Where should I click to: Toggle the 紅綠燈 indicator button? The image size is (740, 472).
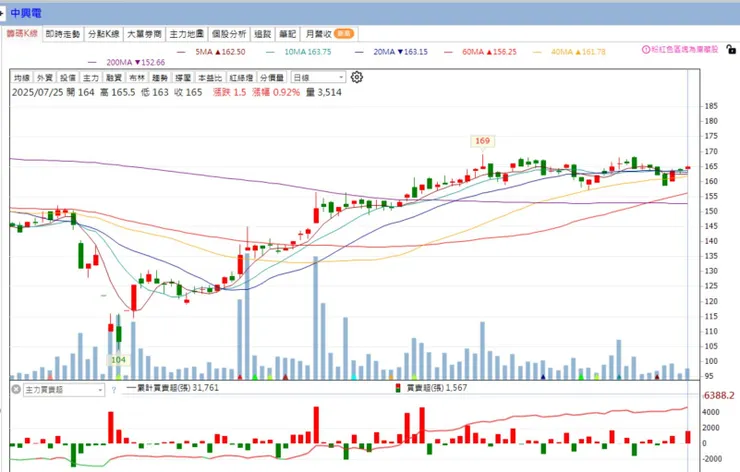(x=241, y=77)
